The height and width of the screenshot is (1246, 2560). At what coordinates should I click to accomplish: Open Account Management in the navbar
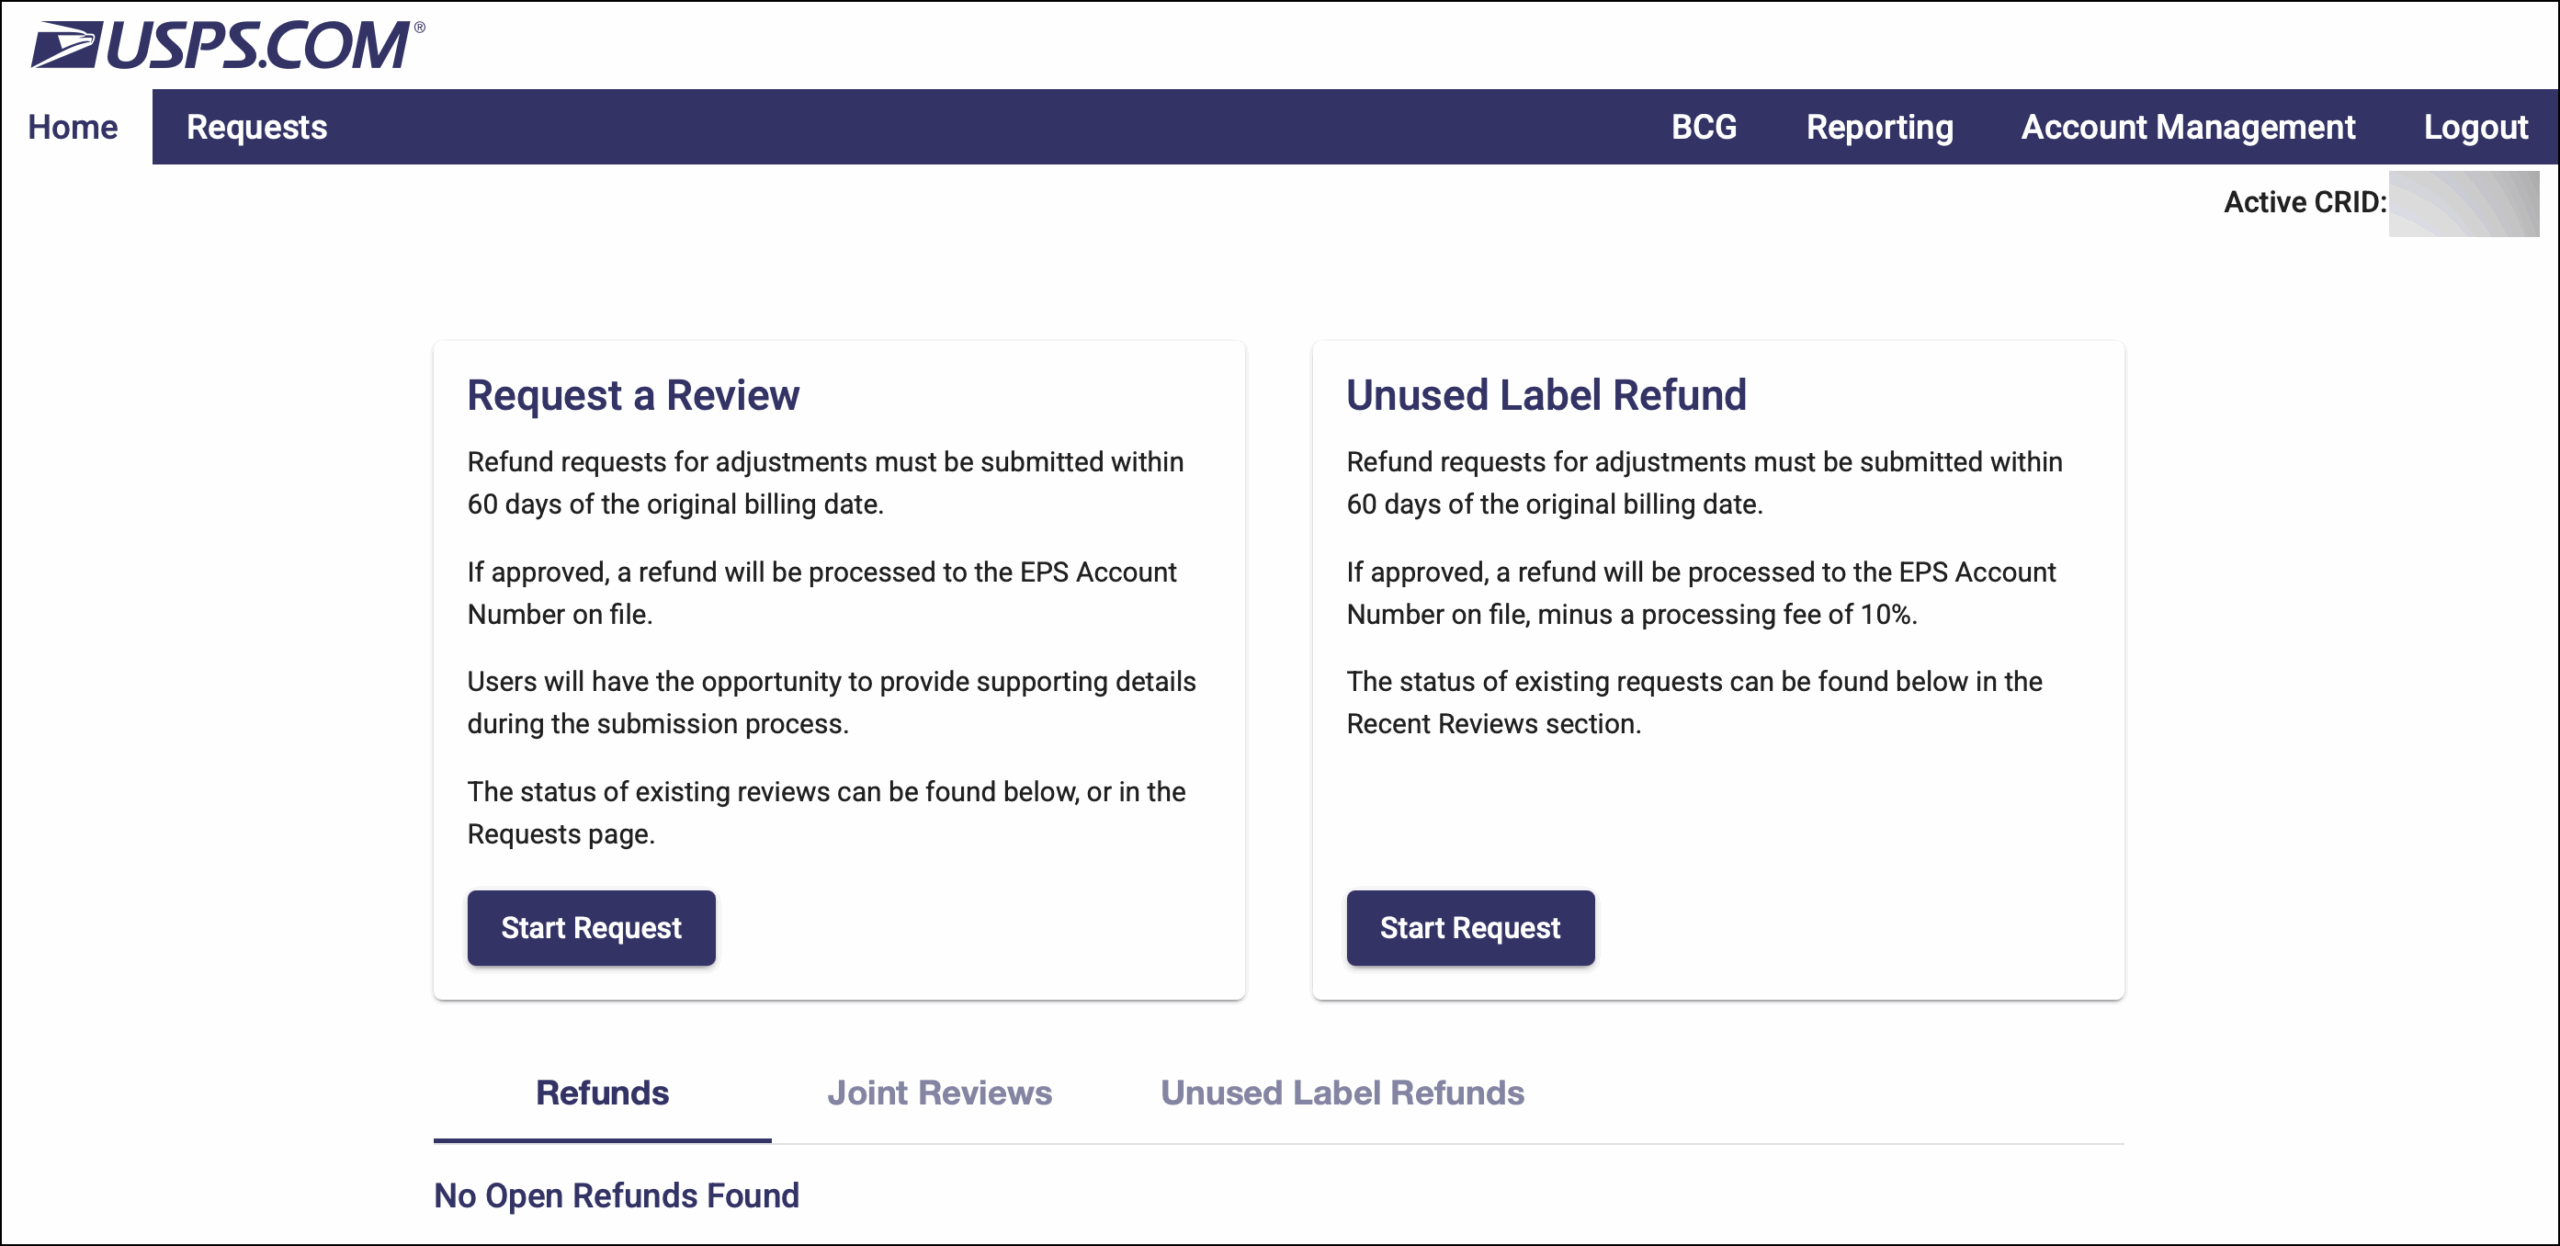pyautogui.click(x=2187, y=127)
